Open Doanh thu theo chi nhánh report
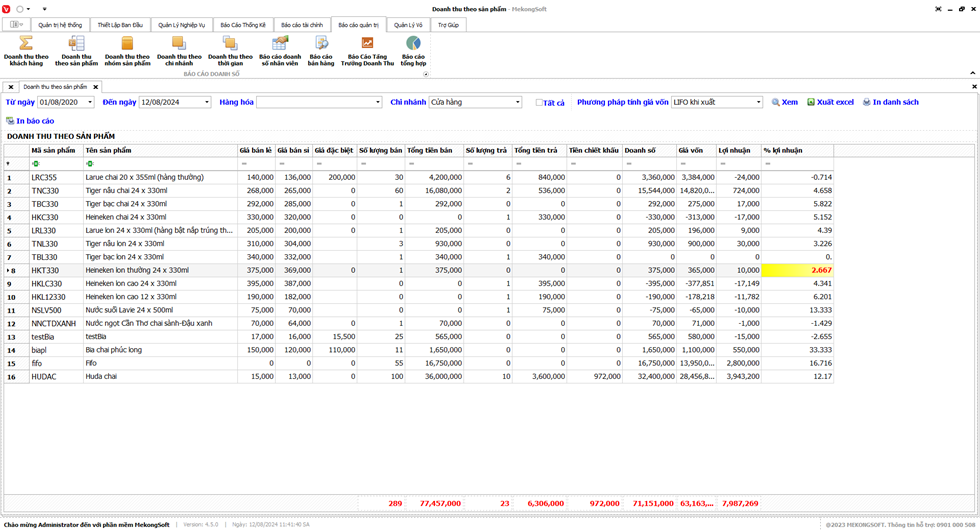The height and width of the screenshot is (530, 980). pyautogui.click(x=179, y=49)
